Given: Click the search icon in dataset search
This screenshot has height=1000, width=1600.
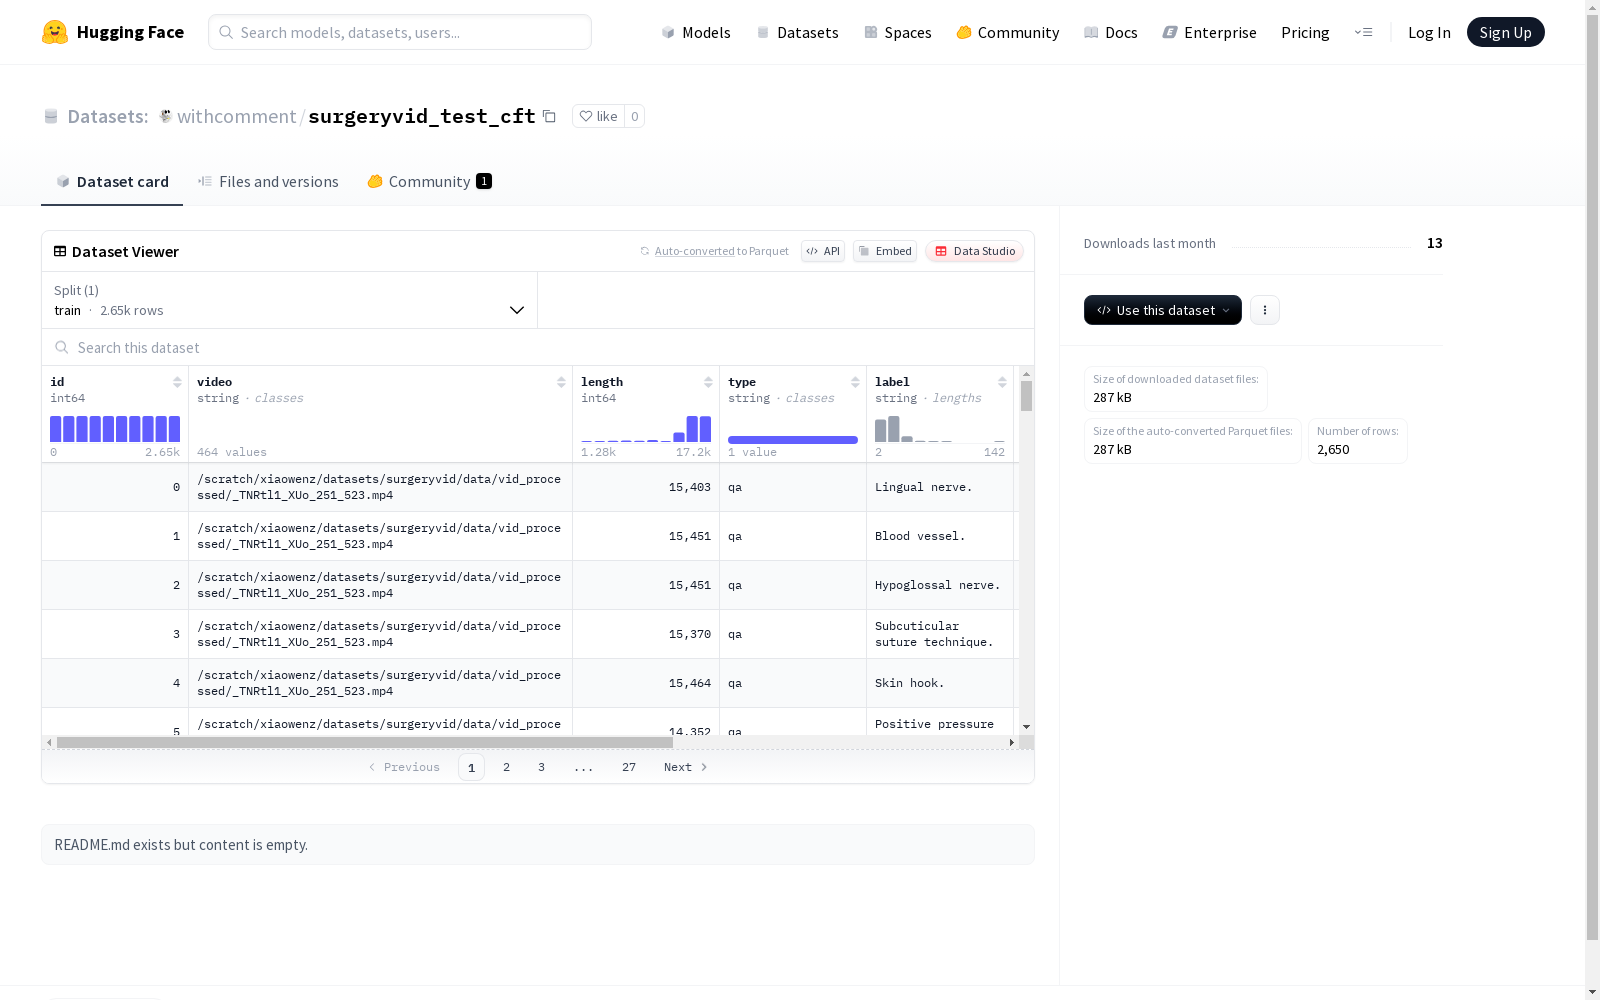Looking at the screenshot, I should 62,347.
